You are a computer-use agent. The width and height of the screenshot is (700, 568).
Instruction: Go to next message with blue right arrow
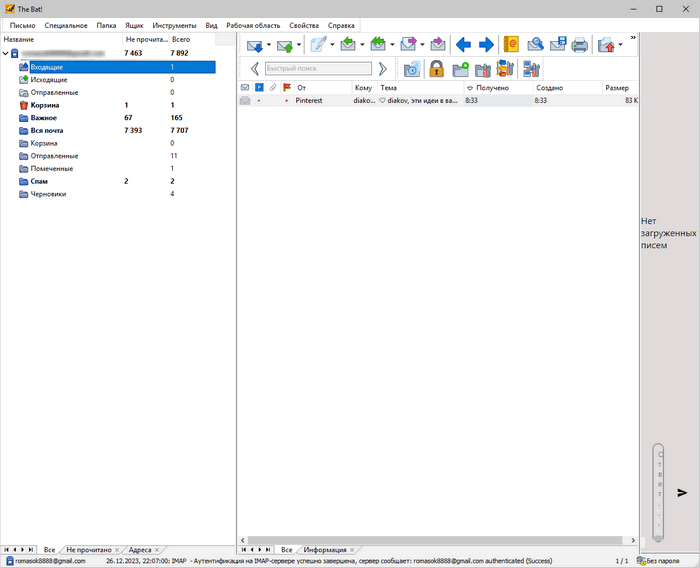(486, 45)
